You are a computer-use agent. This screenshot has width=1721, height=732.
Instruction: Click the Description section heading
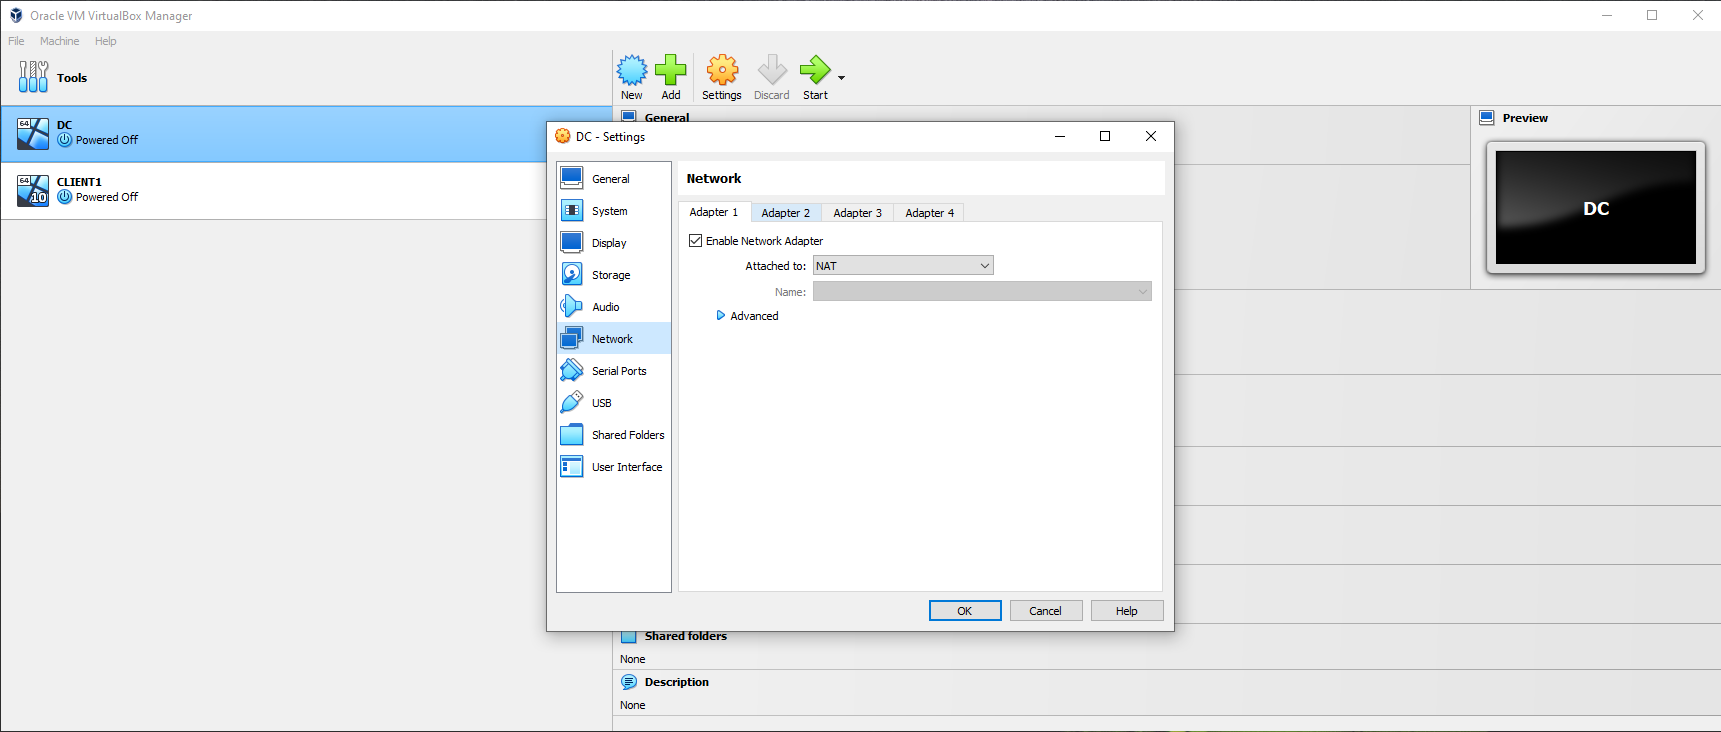677,682
